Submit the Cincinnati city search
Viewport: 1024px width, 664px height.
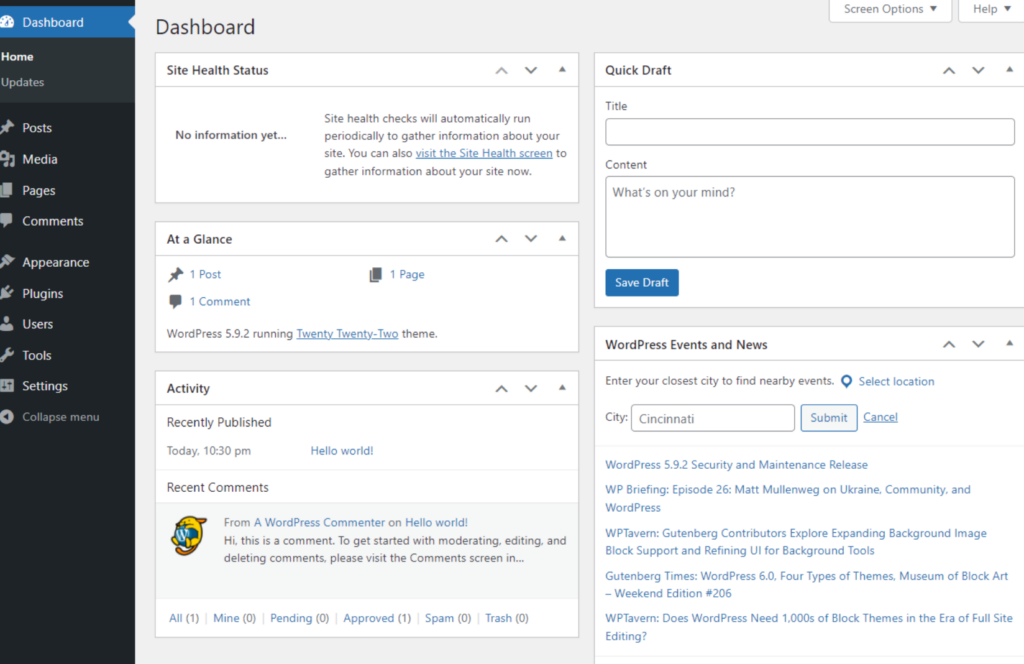coord(828,417)
